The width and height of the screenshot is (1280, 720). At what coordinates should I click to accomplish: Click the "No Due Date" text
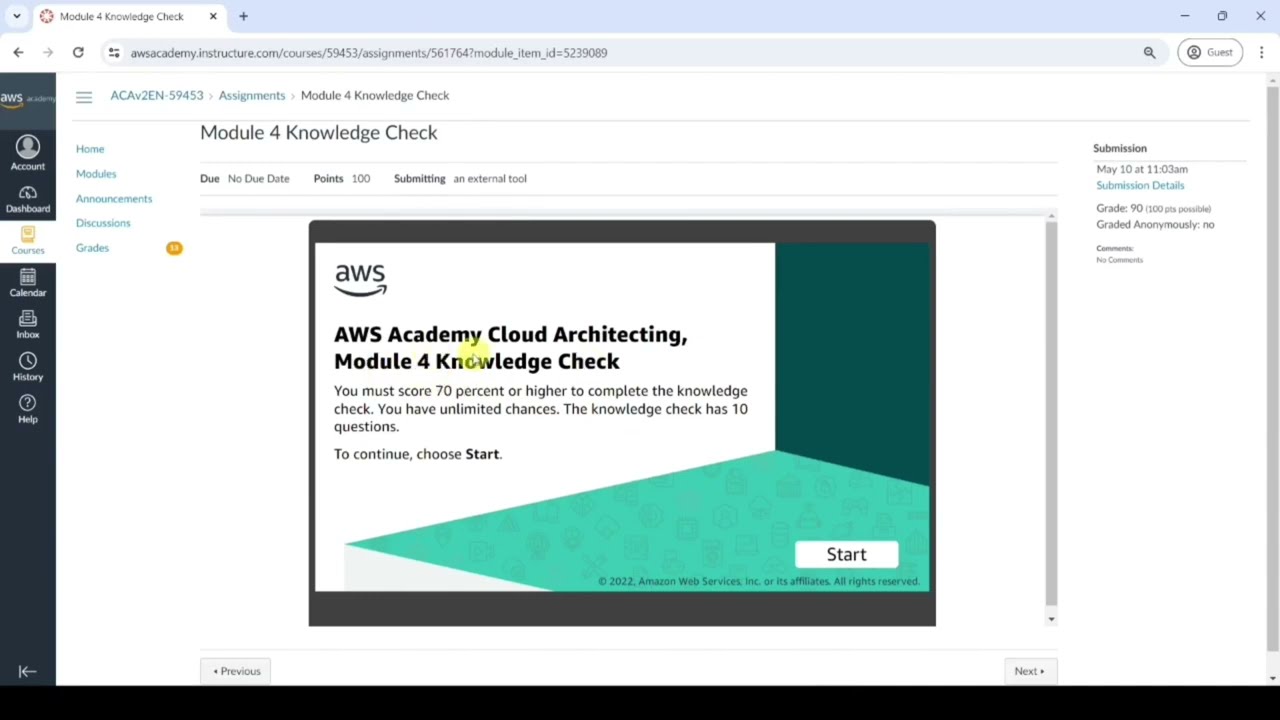(x=258, y=178)
